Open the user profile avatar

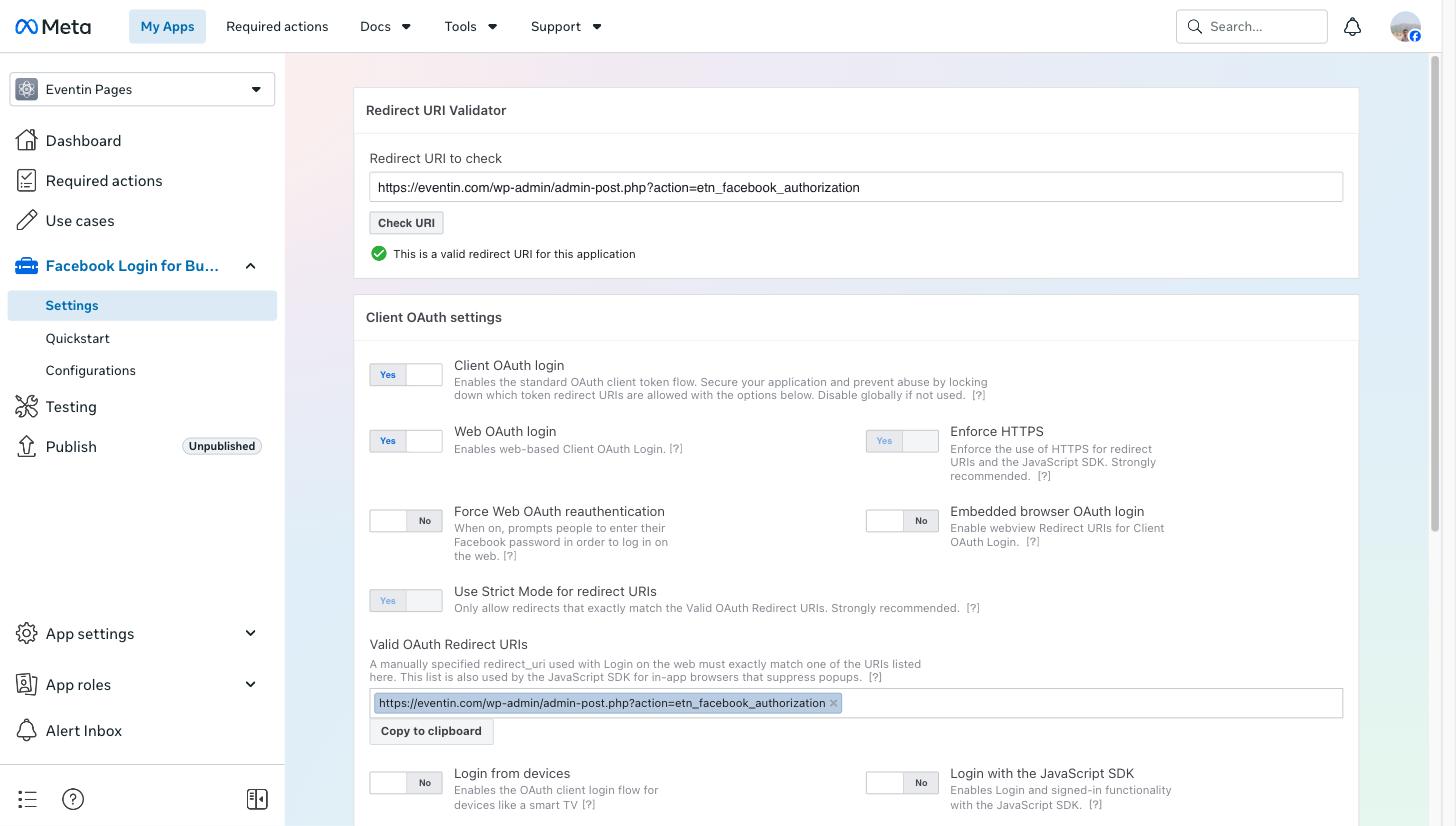[1405, 27]
